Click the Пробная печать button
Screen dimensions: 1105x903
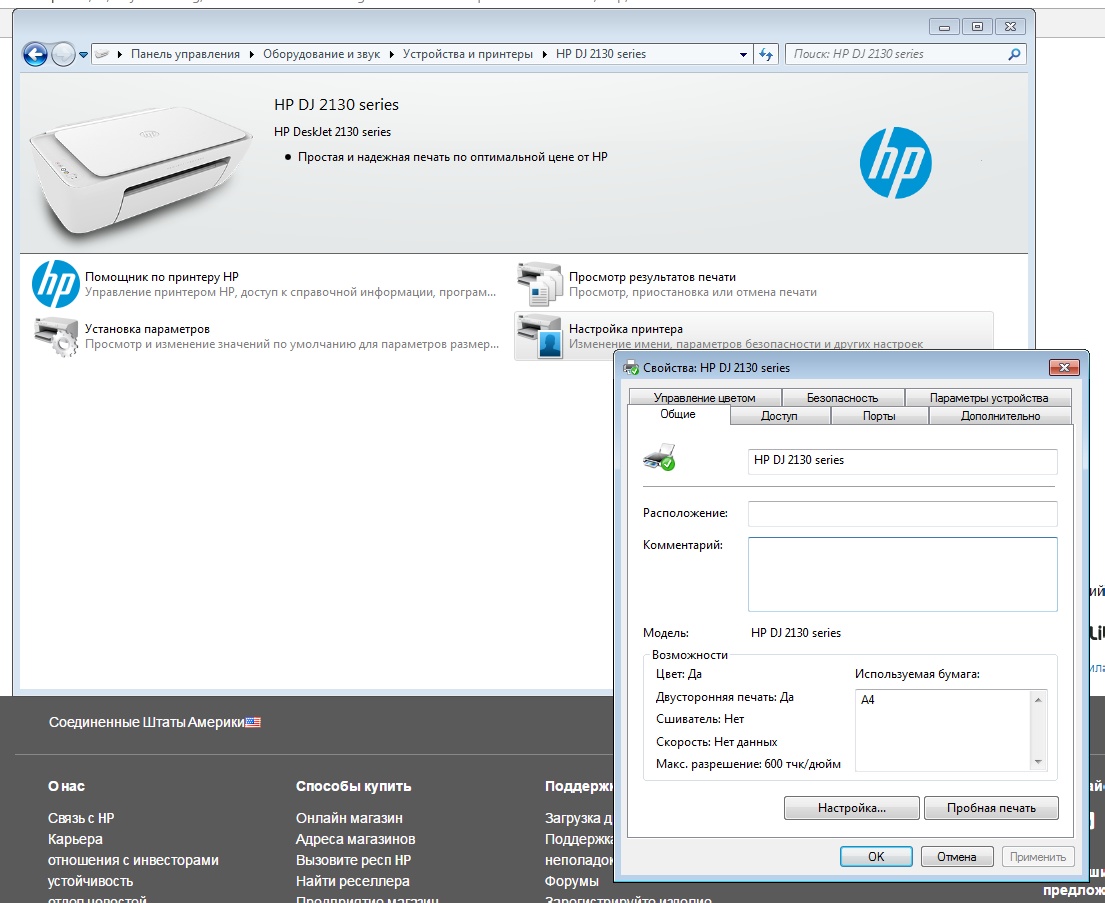pos(991,808)
